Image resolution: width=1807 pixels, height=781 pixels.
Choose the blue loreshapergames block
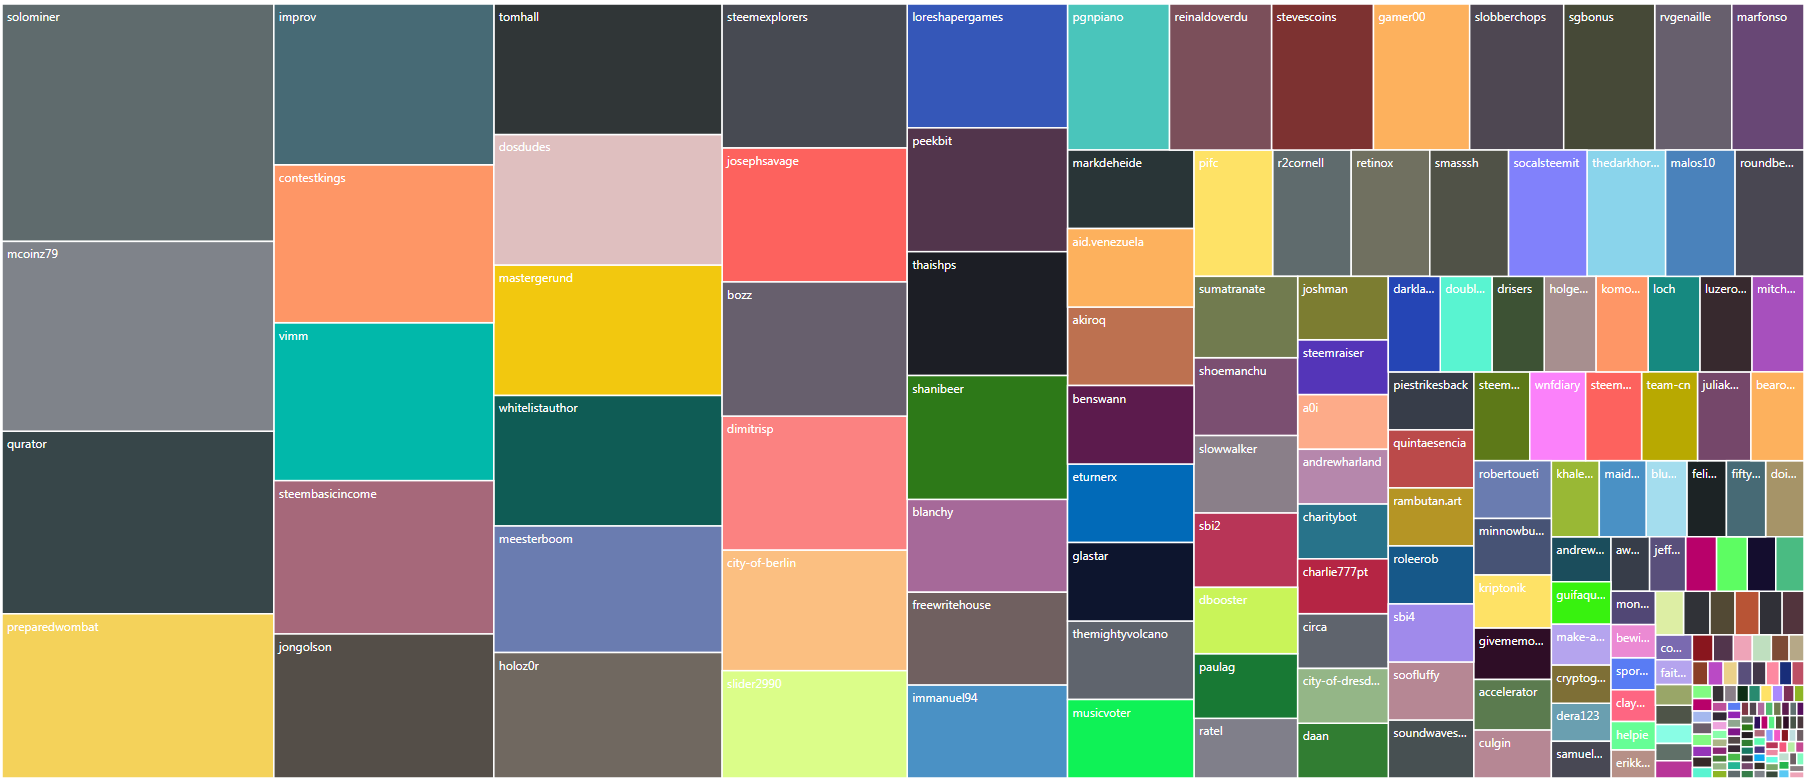987,66
